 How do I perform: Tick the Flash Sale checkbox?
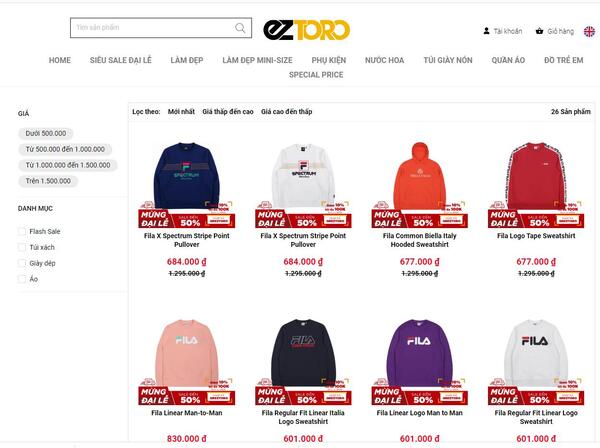22,231
